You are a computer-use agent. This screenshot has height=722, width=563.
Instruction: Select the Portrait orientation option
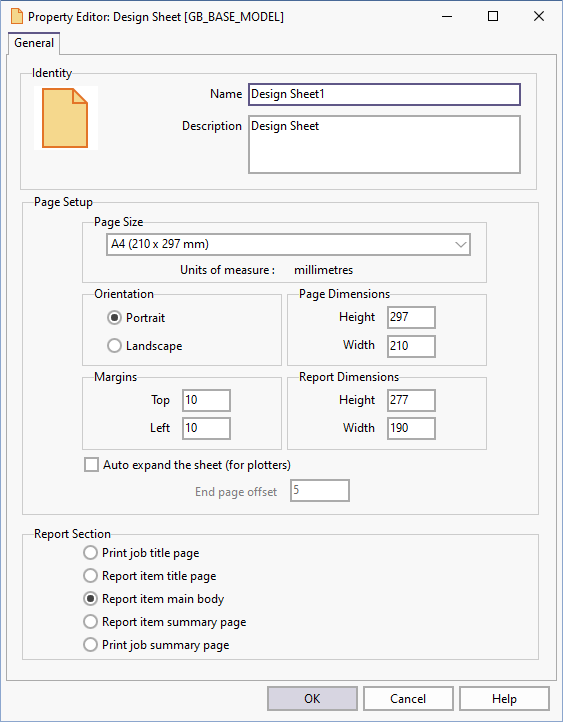pyautogui.click(x=136, y=318)
